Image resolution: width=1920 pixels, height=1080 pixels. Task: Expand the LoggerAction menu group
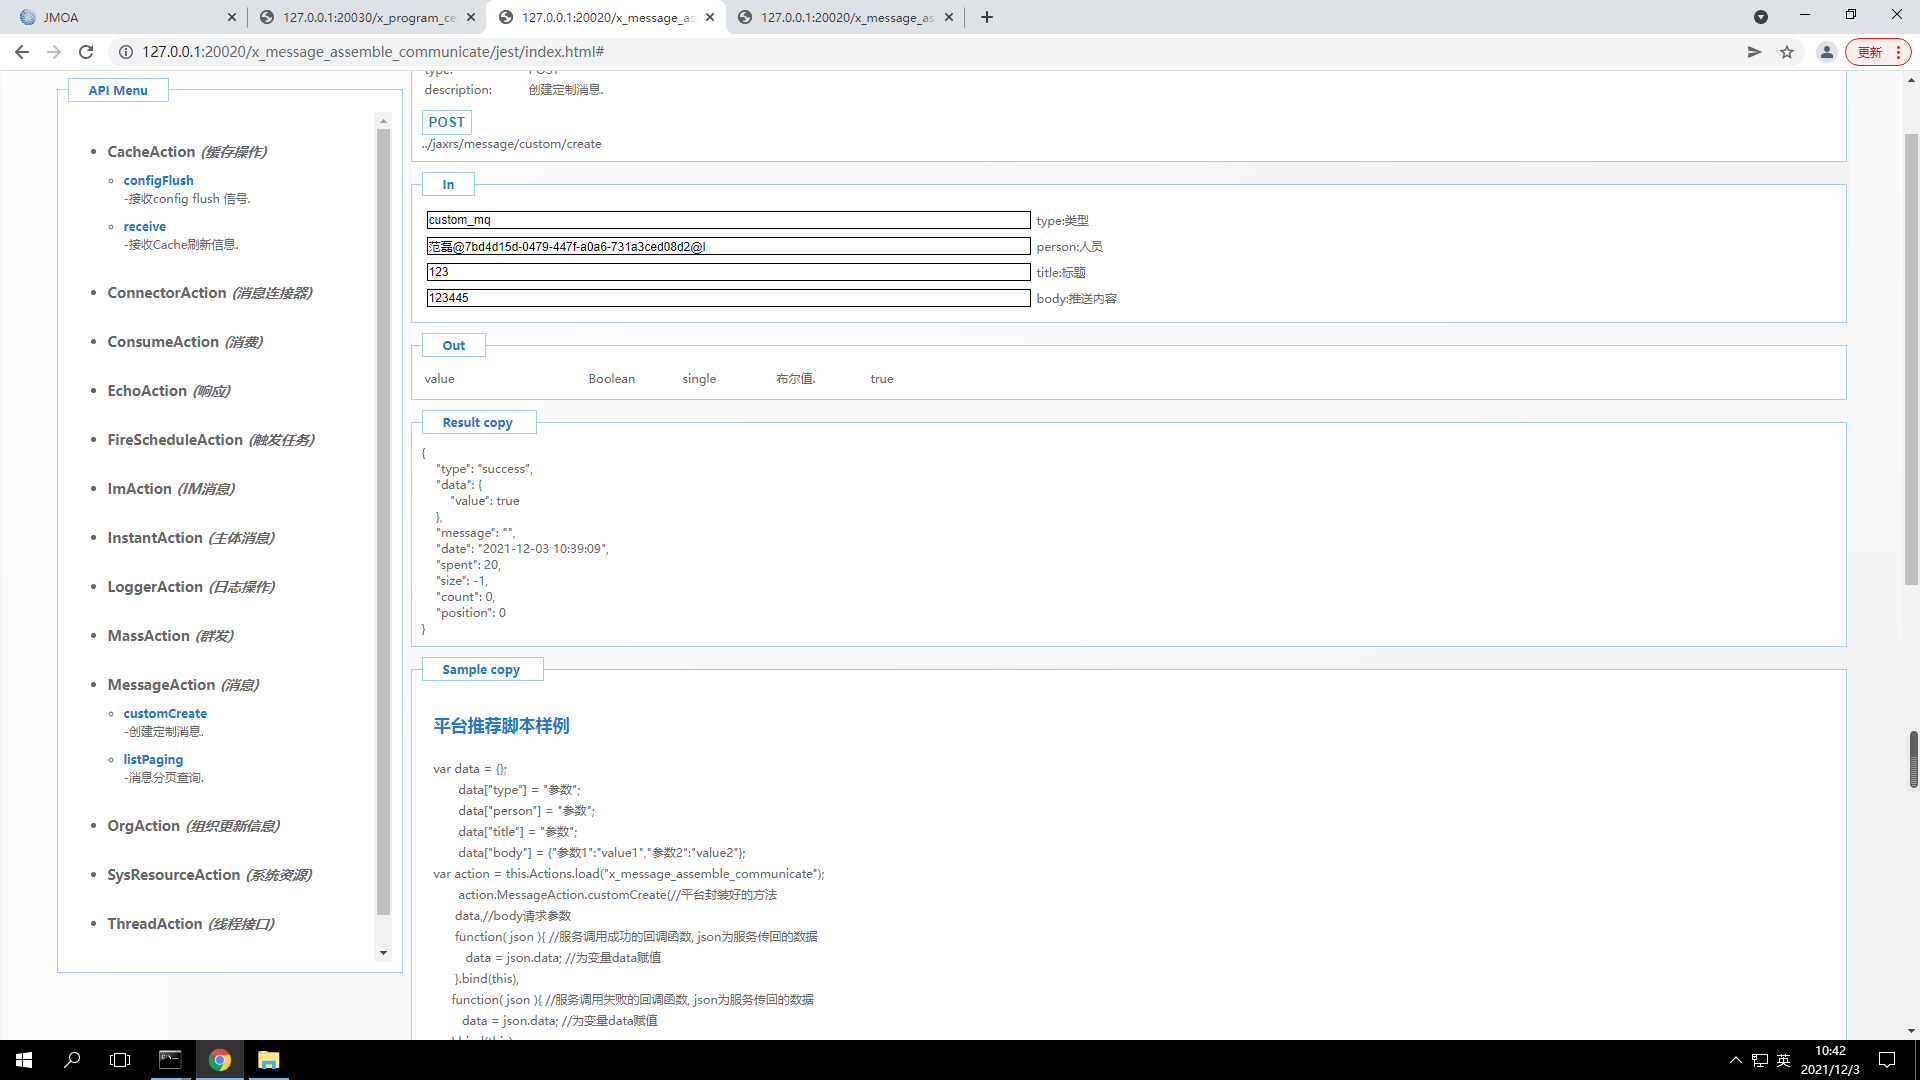tap(155, 587)
